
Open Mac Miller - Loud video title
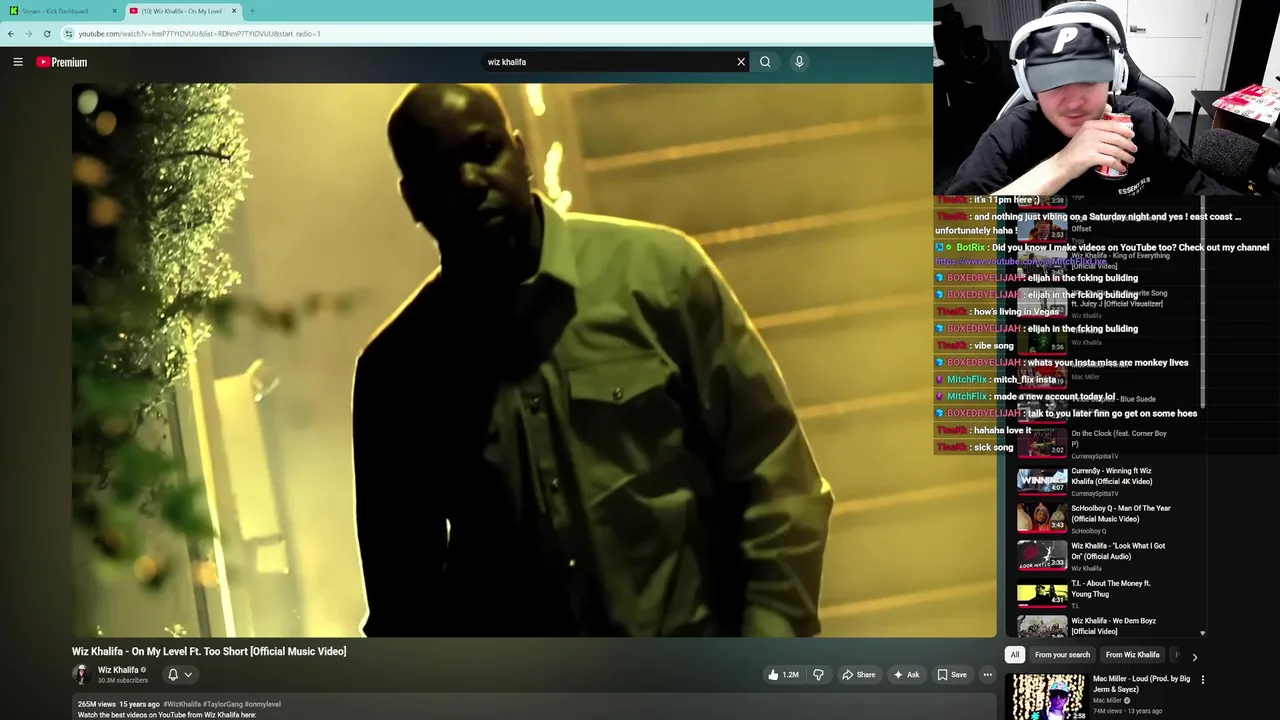click(1141, 684)
